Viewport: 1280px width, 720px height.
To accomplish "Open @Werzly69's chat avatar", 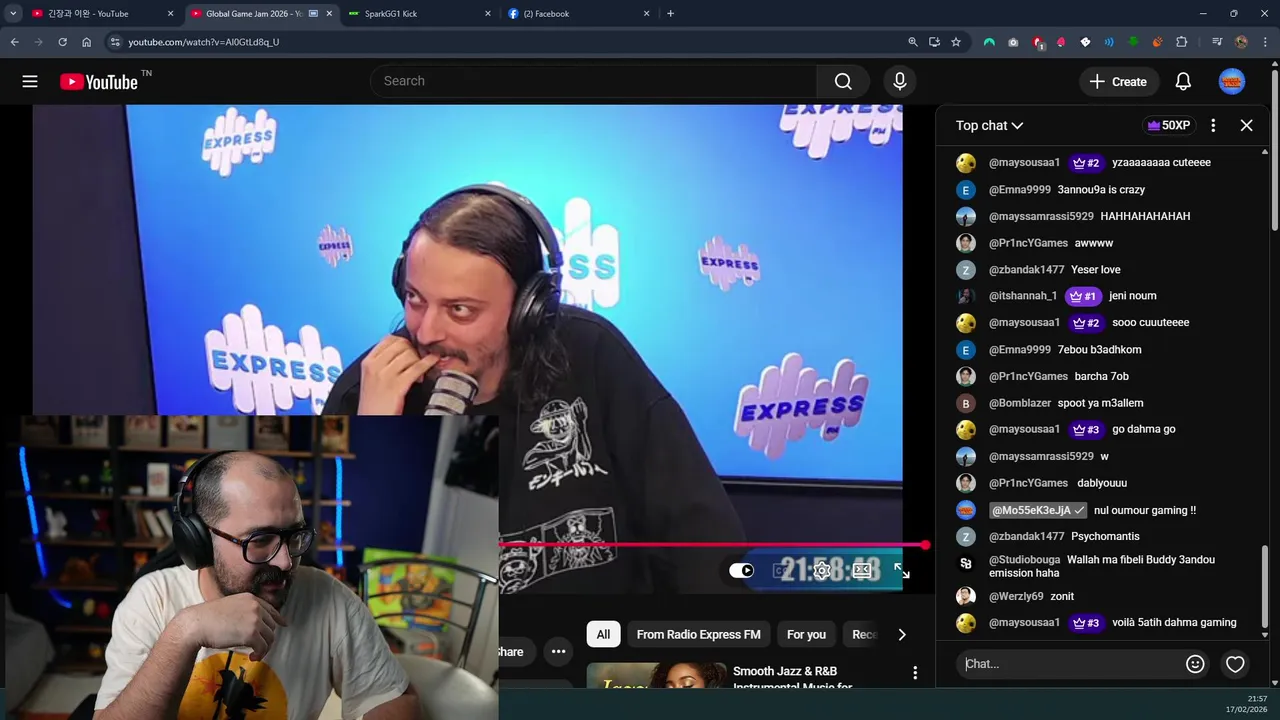I will coord(965,596).
